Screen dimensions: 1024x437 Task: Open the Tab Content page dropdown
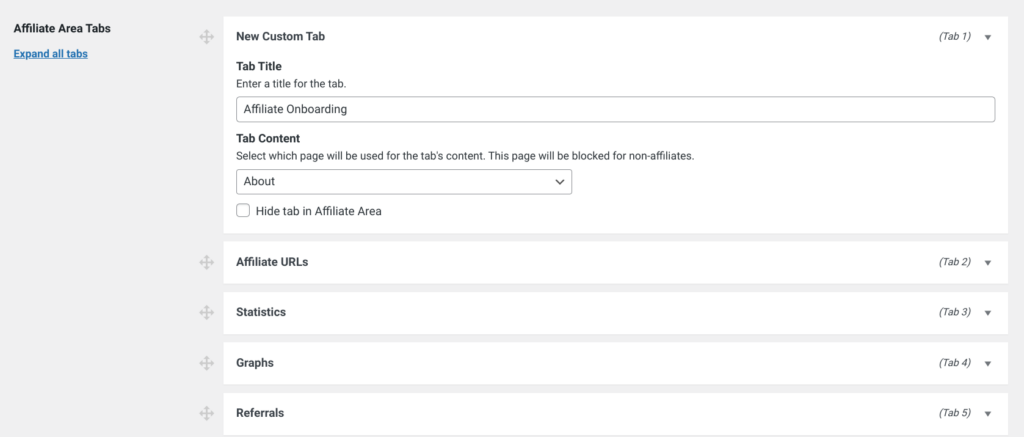click(404, 182)
